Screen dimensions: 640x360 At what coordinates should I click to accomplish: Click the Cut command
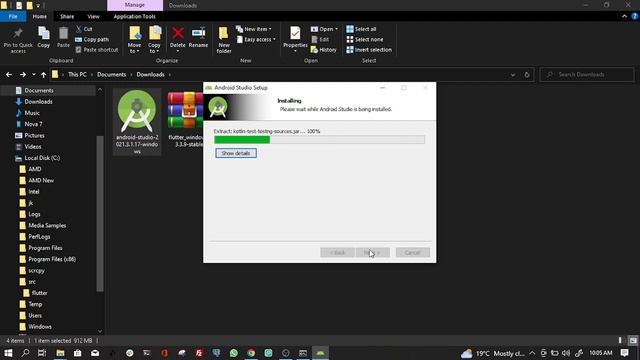point(84,29)
